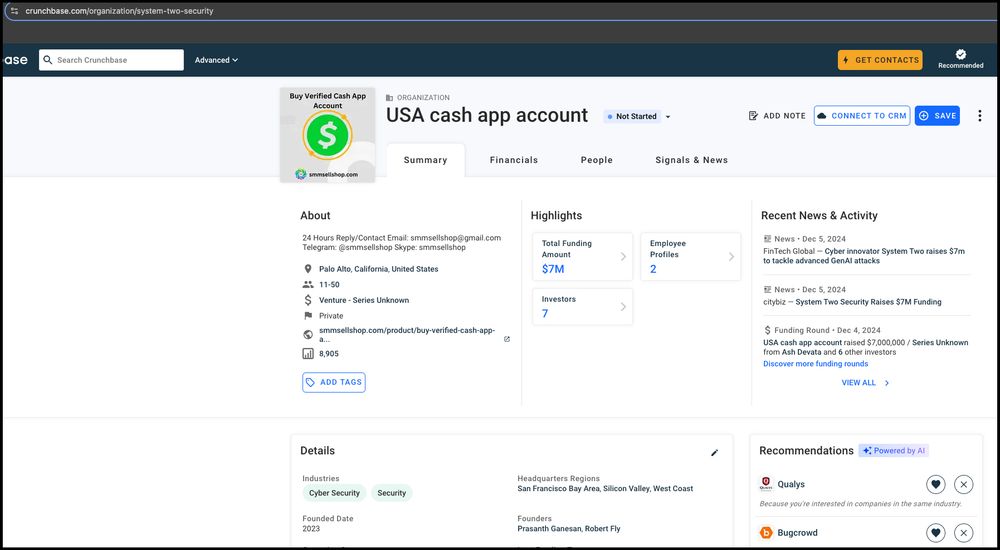
Task: Click the Founded Date 2023 value
Action: 311,528
